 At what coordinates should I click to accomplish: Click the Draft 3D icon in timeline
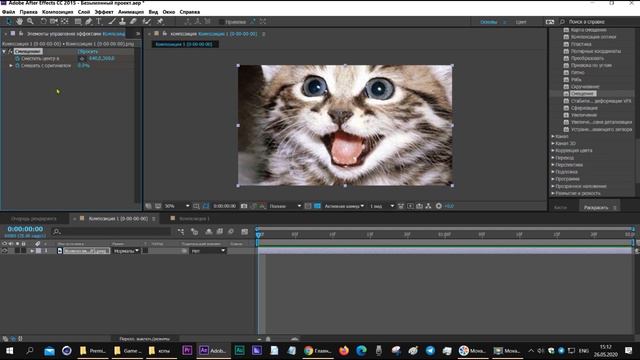tap(194, 232)
